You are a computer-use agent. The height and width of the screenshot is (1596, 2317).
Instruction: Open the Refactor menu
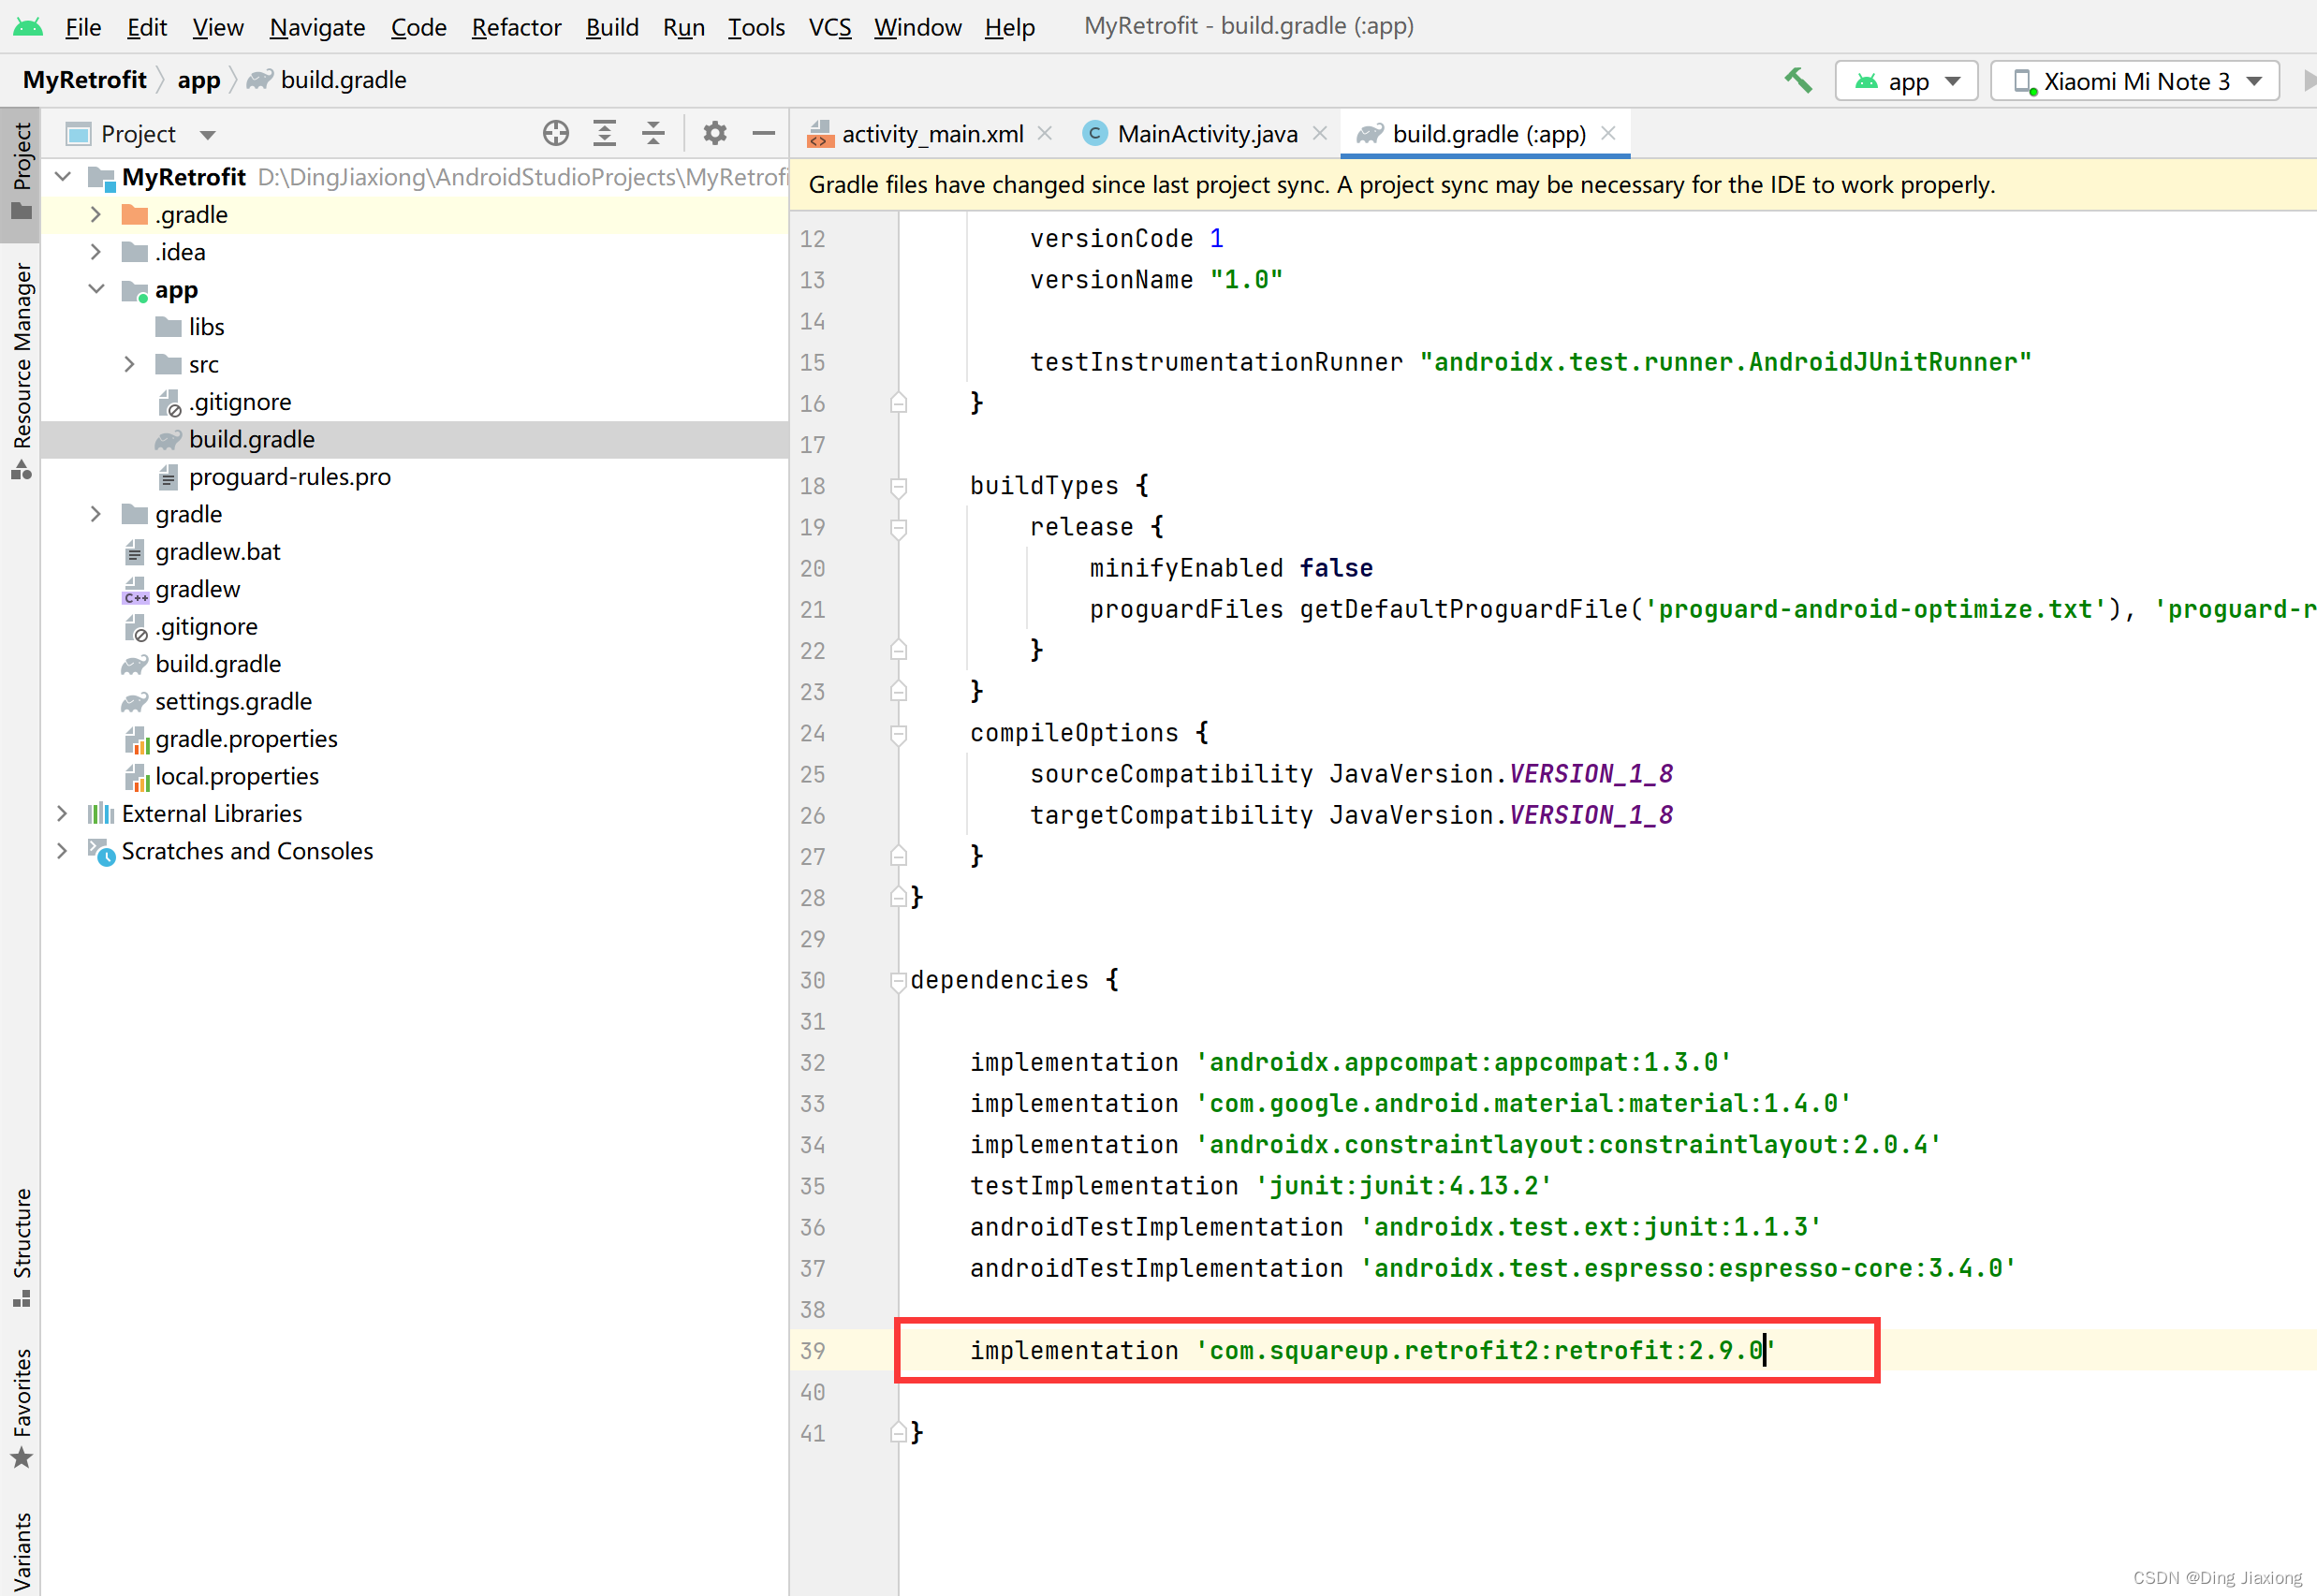(516, 27)
